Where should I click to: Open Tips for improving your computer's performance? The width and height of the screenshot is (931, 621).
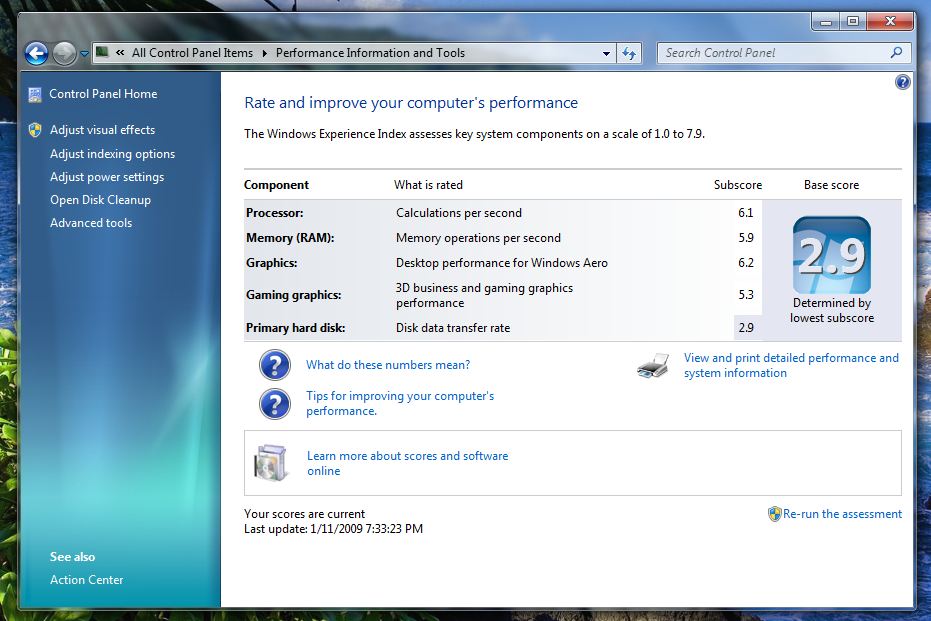[x=400, y=403]
